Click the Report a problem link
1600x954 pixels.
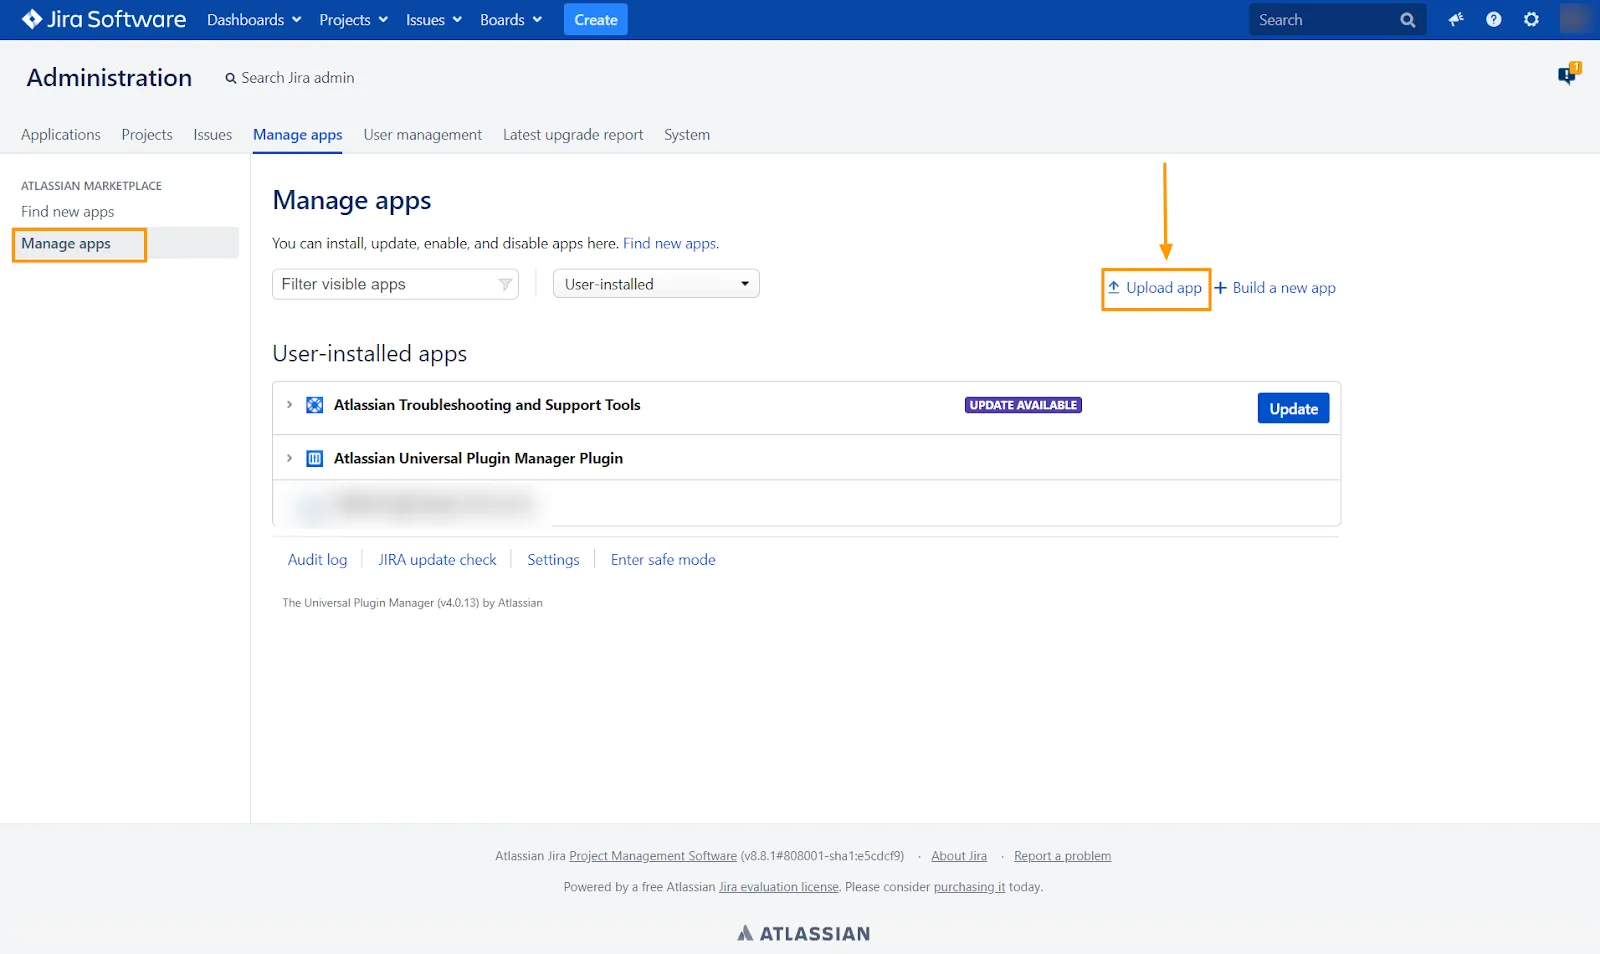point(1062,856)
